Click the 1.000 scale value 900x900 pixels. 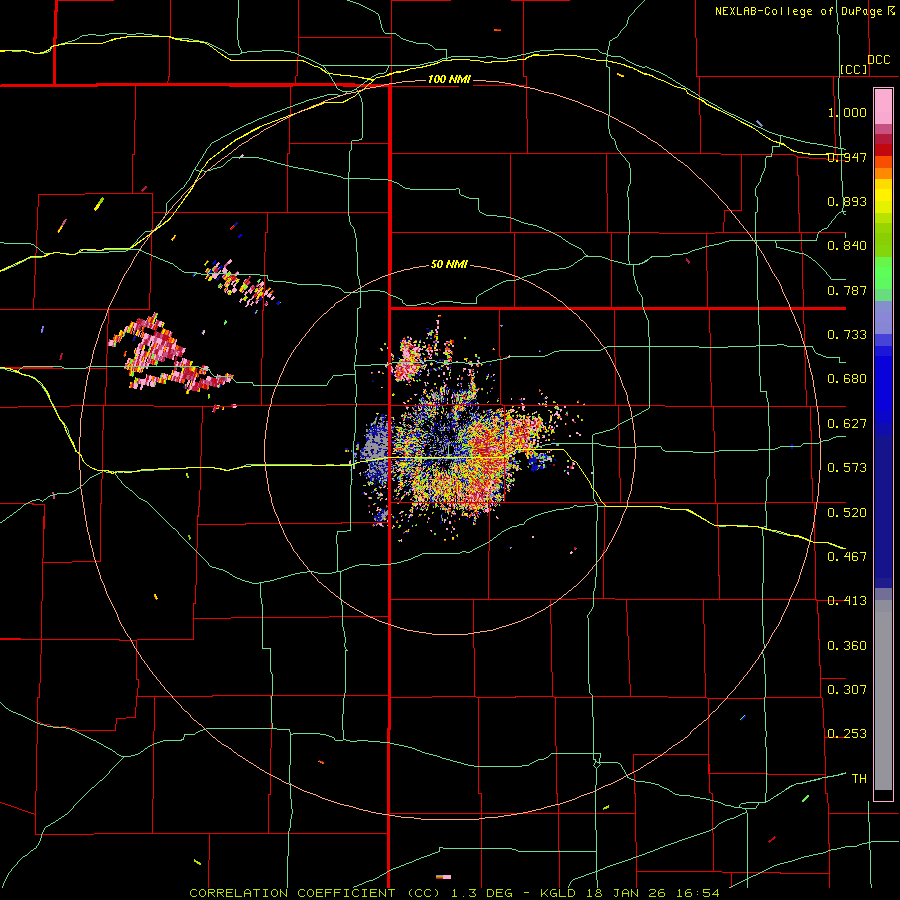tap(847, 112)
